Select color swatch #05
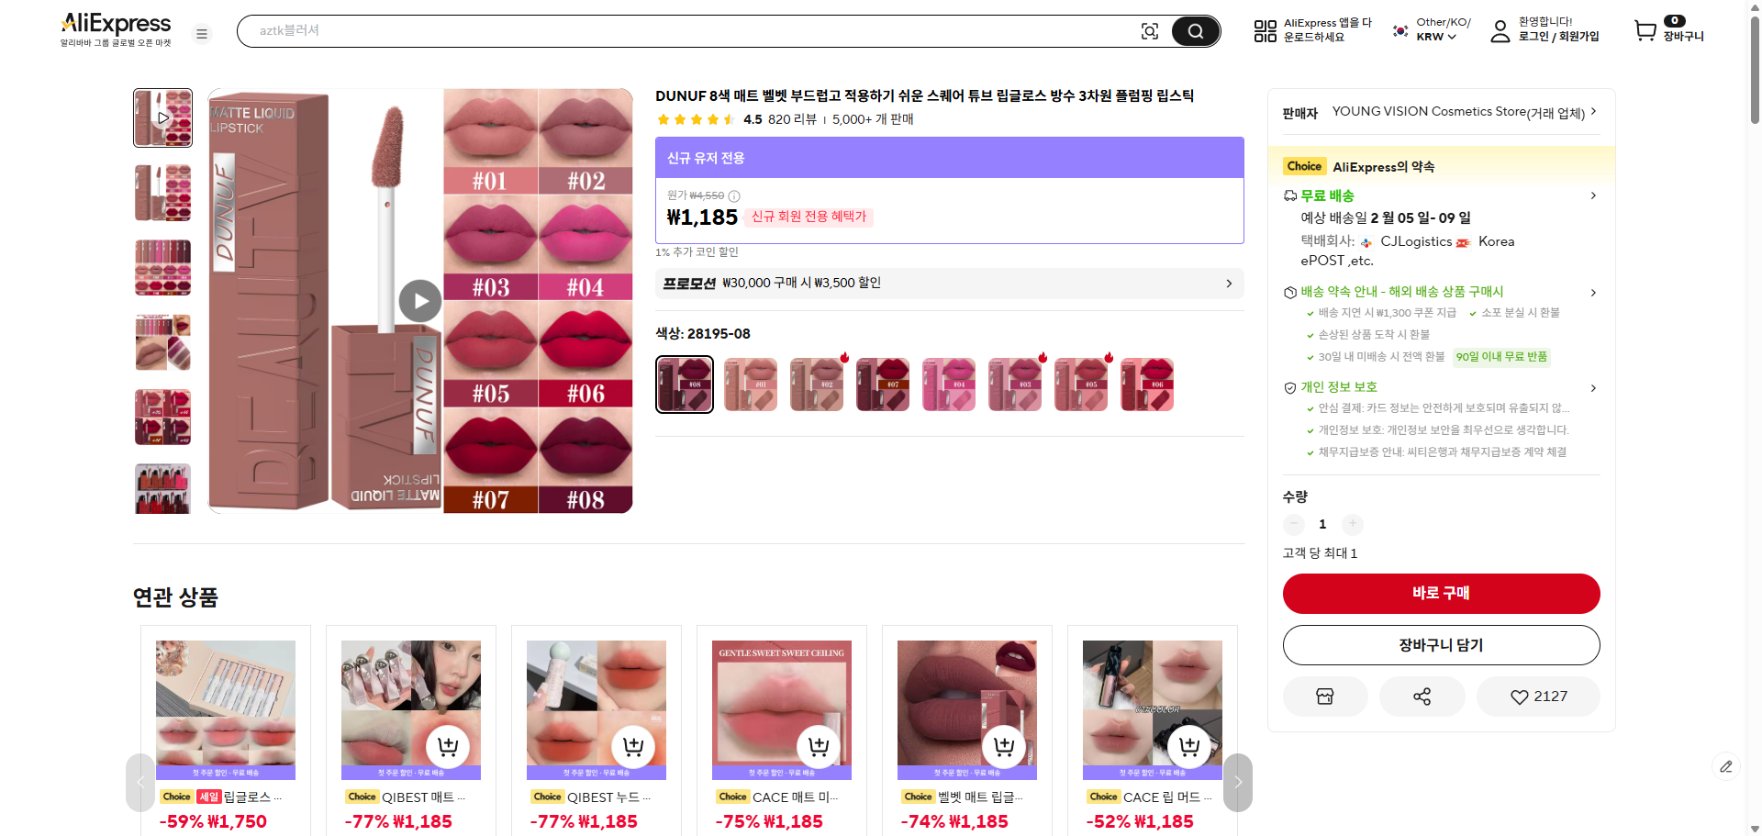 (1081, 384)
